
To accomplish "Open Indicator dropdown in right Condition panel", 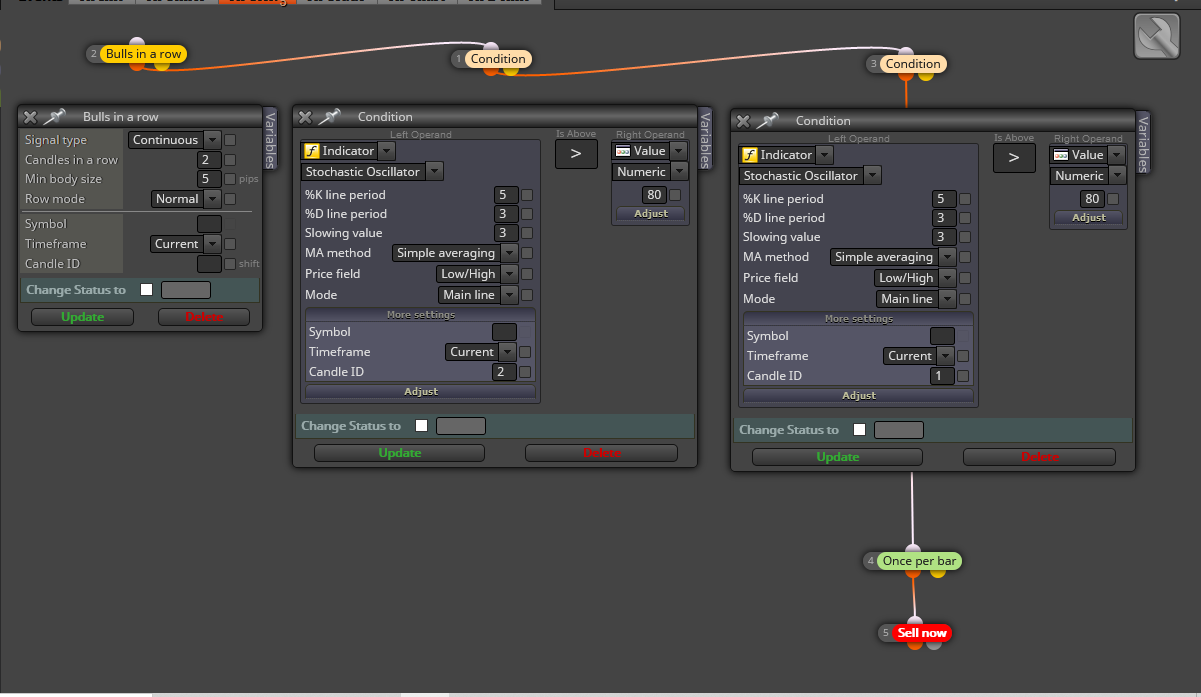I will (786, 155).
